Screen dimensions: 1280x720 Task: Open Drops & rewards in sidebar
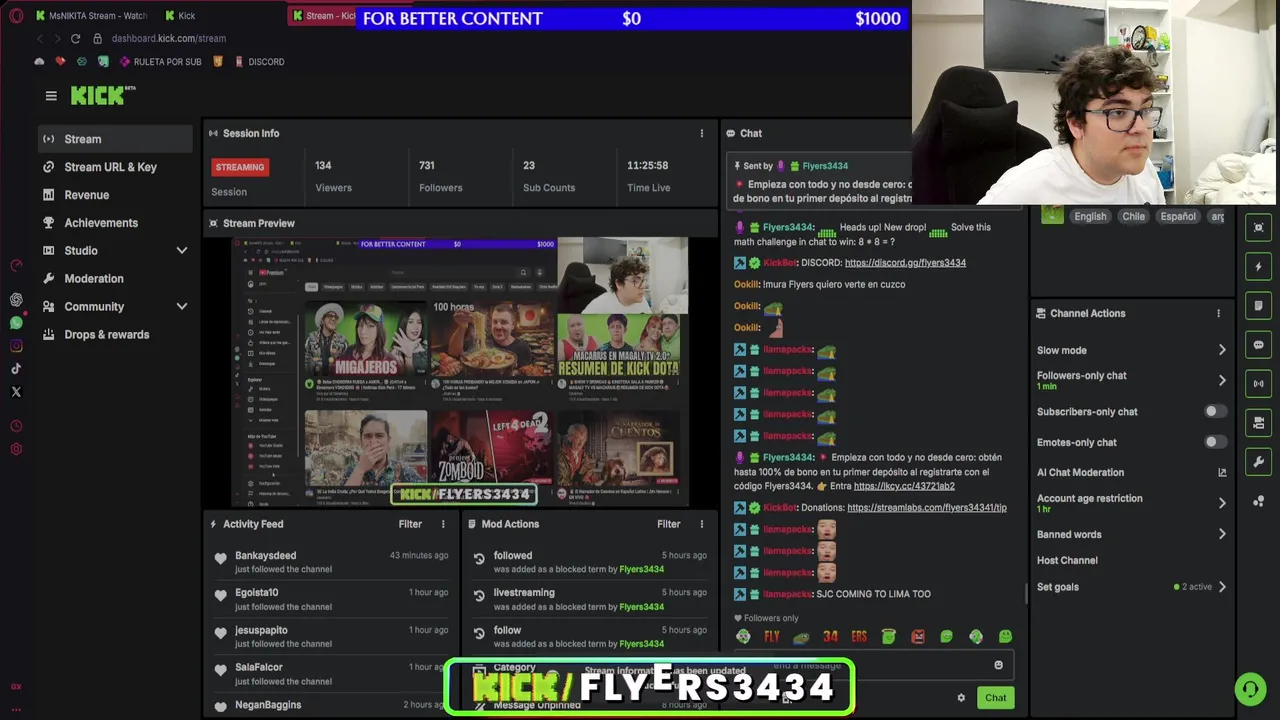106,335
